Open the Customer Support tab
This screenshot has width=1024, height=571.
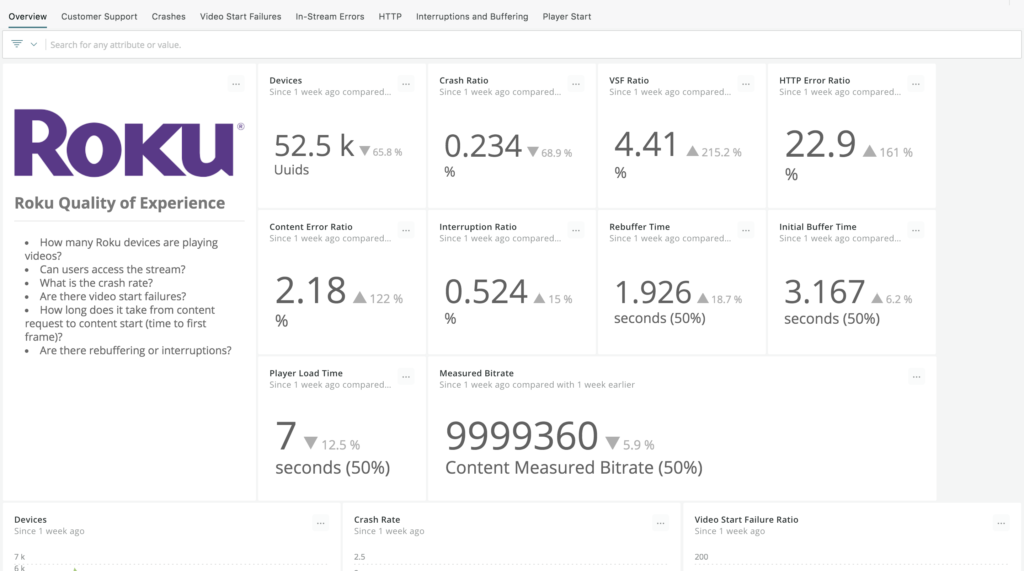(x=99, y=16)
